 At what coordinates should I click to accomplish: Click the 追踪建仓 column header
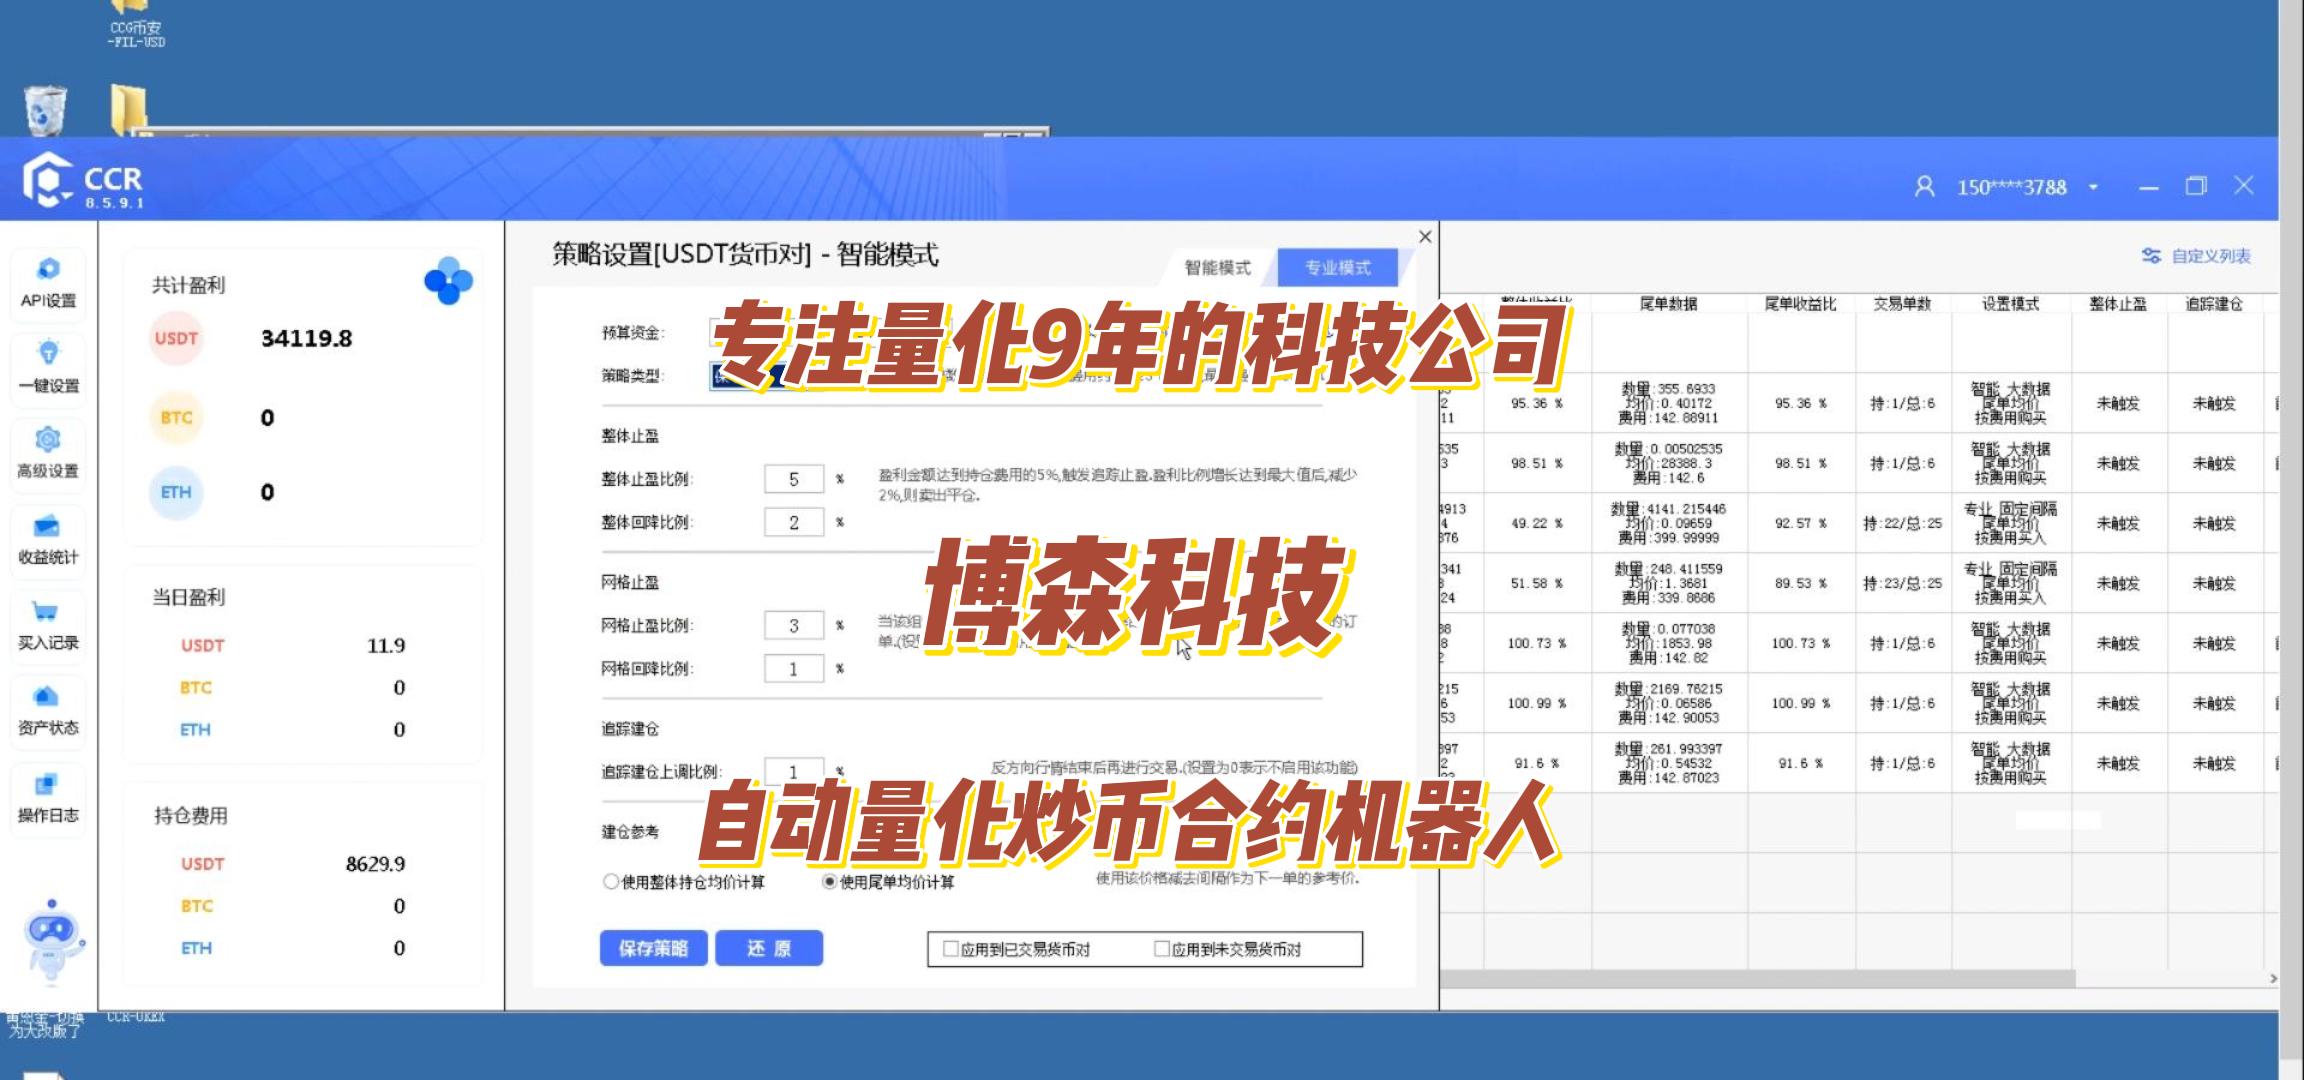tap(2213, 303)
